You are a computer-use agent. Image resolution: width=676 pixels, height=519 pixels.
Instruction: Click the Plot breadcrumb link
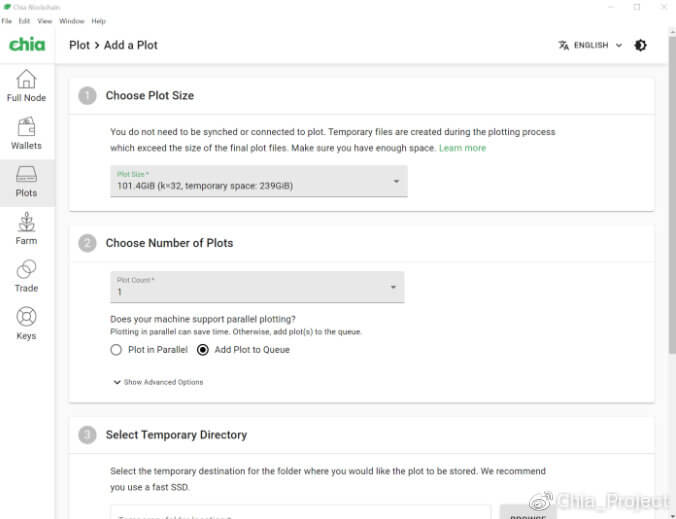(x=79, y=45)
